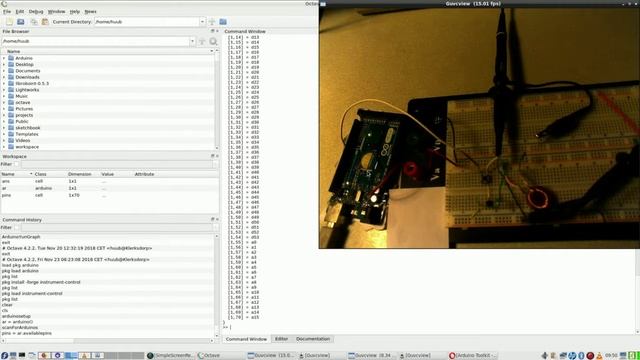
Task: Open Arduino Toolkit taskbar button
Action: click(x=473, y=356)
